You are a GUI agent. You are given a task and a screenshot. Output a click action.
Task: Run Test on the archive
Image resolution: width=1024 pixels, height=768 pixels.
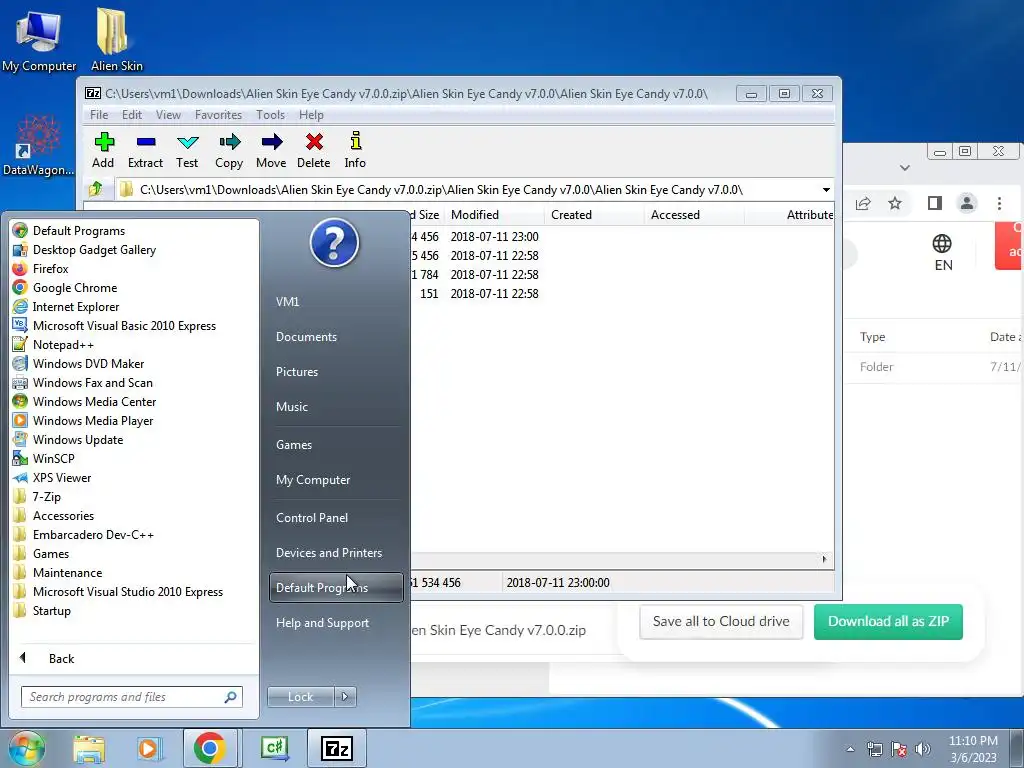click(187, 150)
